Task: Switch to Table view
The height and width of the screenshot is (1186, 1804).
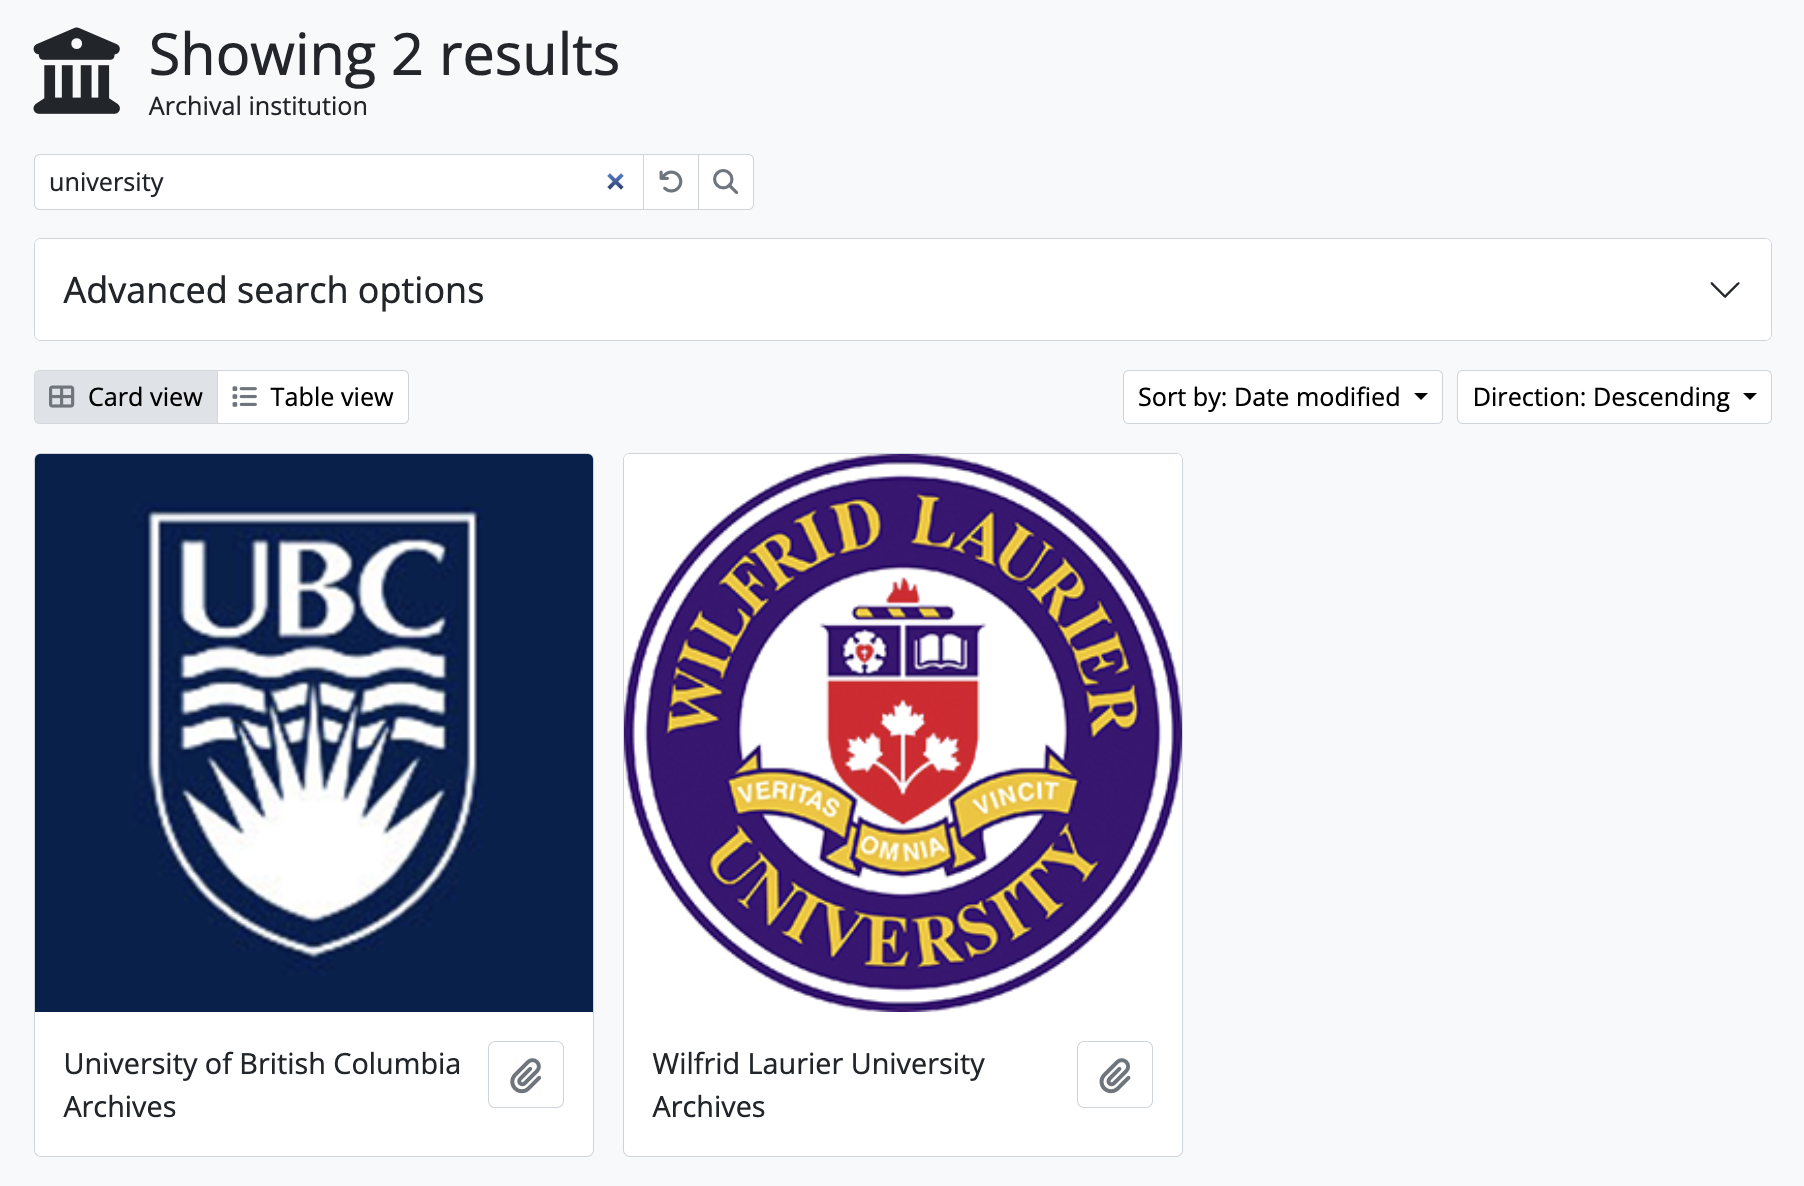Action: point(313,397)
